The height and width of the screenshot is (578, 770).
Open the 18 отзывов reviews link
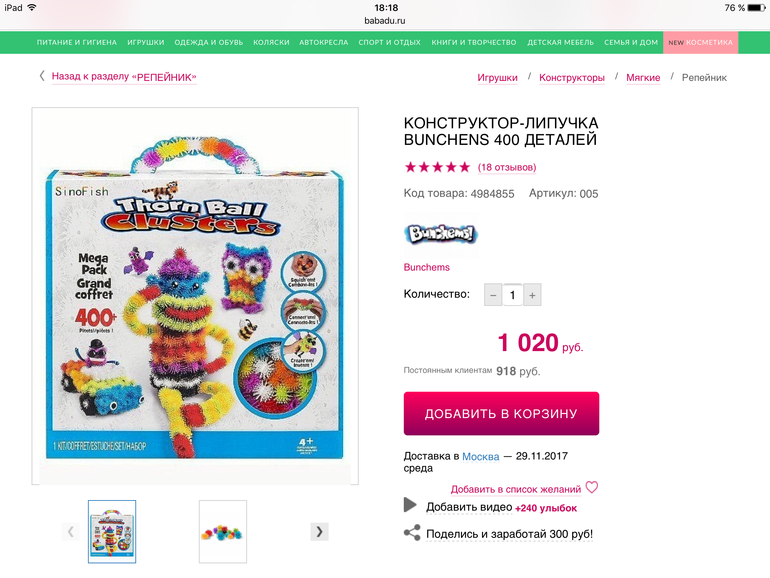507,167
